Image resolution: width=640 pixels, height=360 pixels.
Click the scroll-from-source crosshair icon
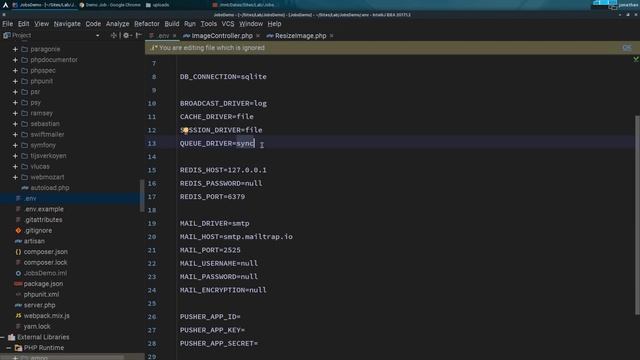pyautogui.click(x=113, y=36)
